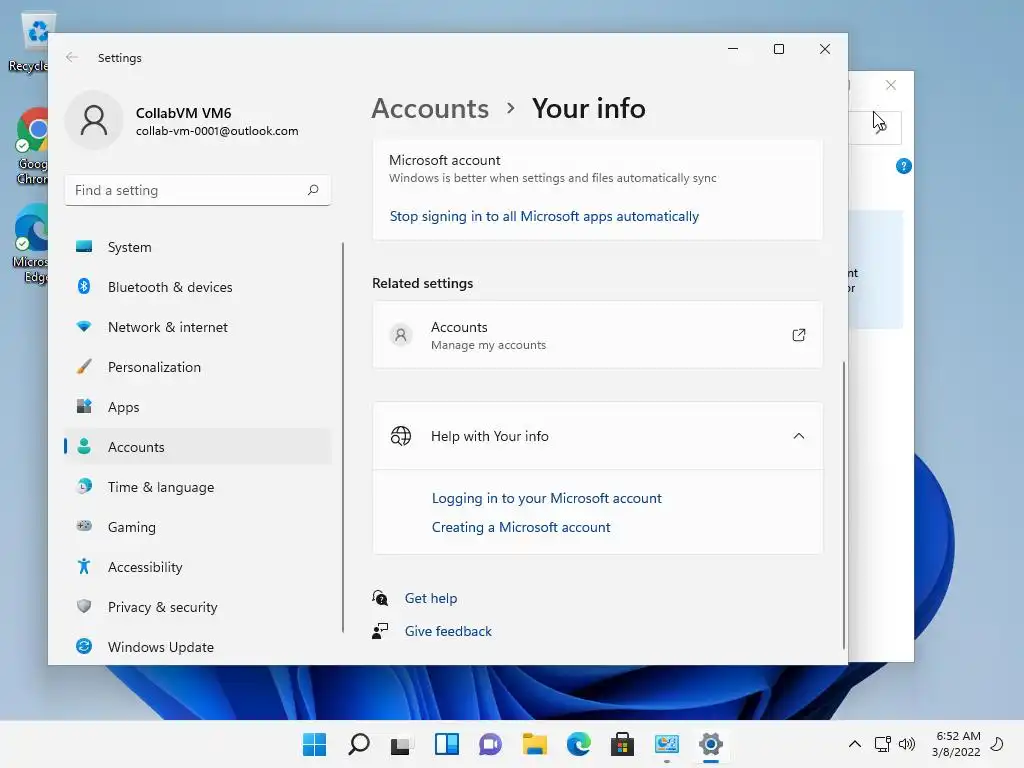Click the Get help headset icon
Screen dimensions: 1024x768
380,598
